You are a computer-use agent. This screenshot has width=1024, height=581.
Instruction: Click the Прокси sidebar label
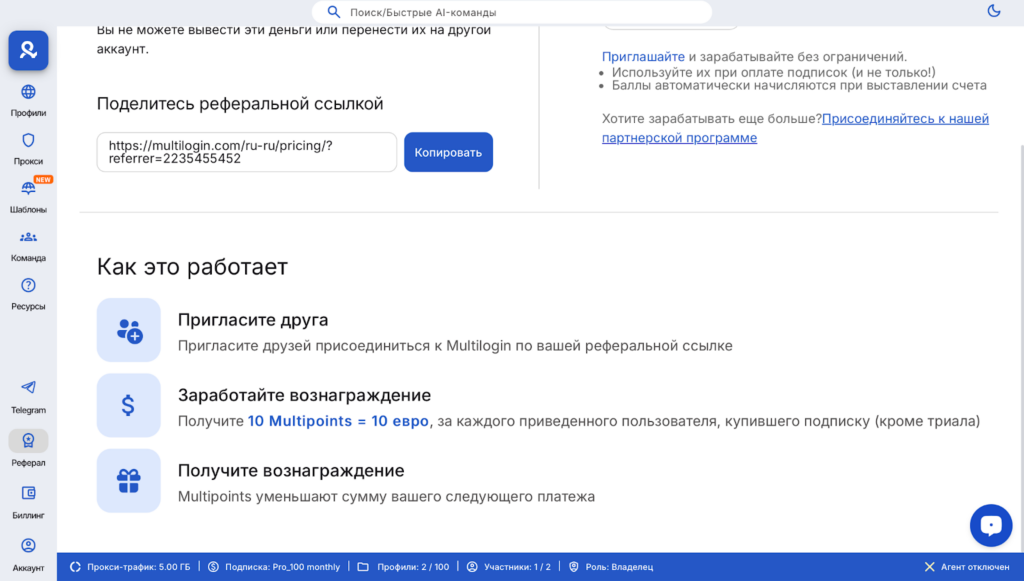[28, 161]
